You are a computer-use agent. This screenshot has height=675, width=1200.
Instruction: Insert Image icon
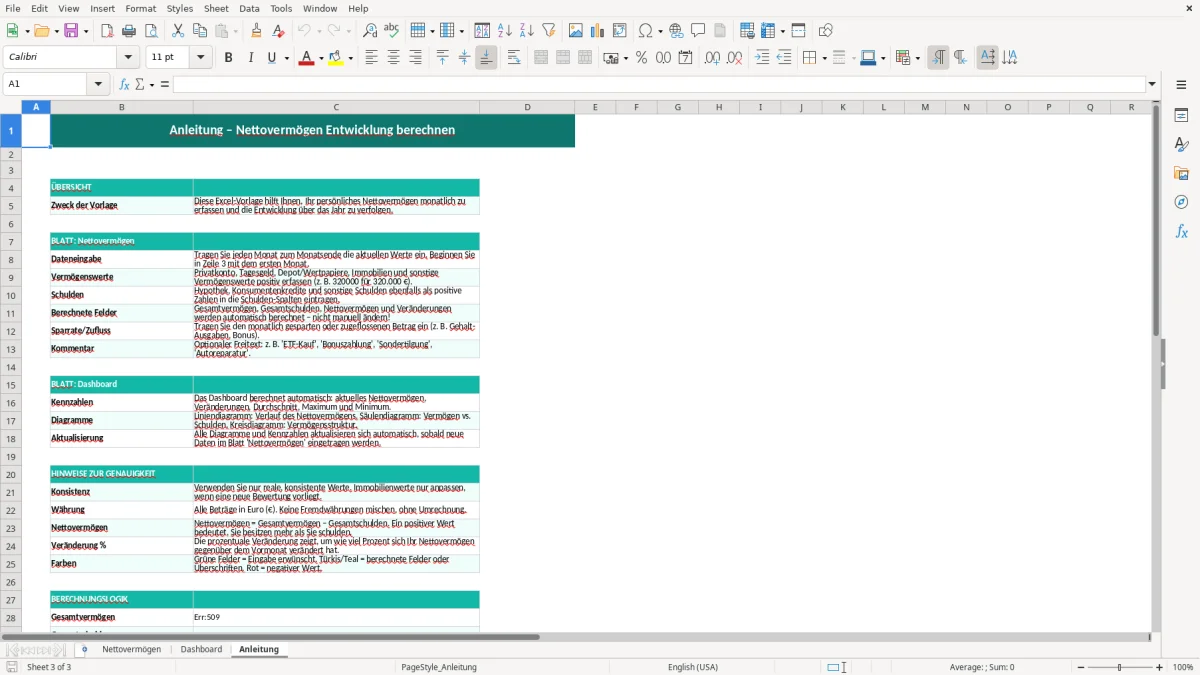pos(575,31)
